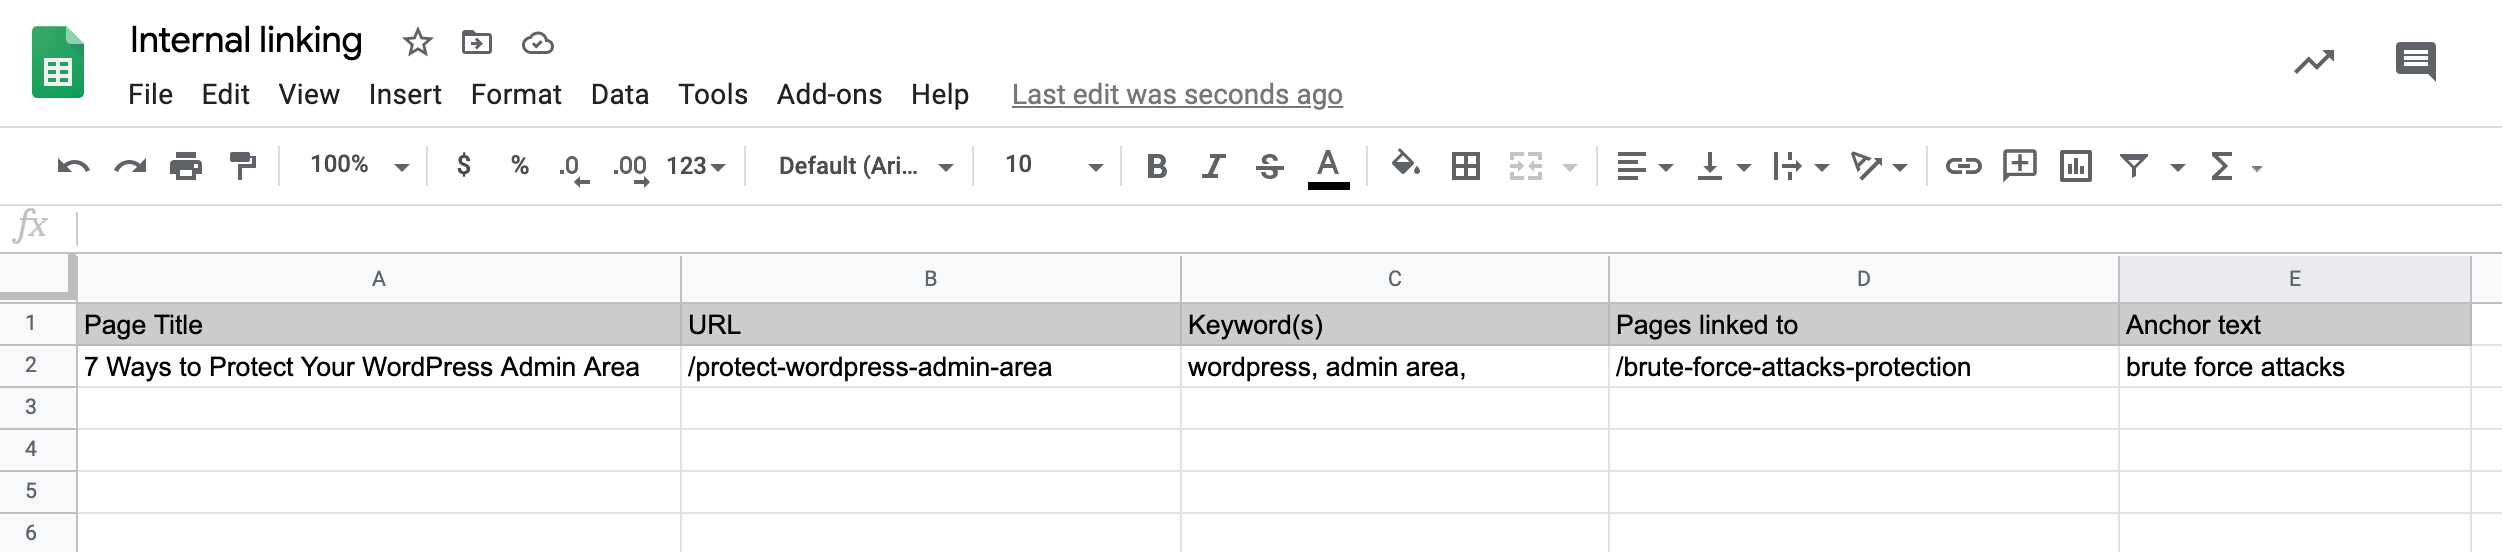Open the Add-ons menu
The width and height of the screenshot is (2502, 552).
[829, 95]
